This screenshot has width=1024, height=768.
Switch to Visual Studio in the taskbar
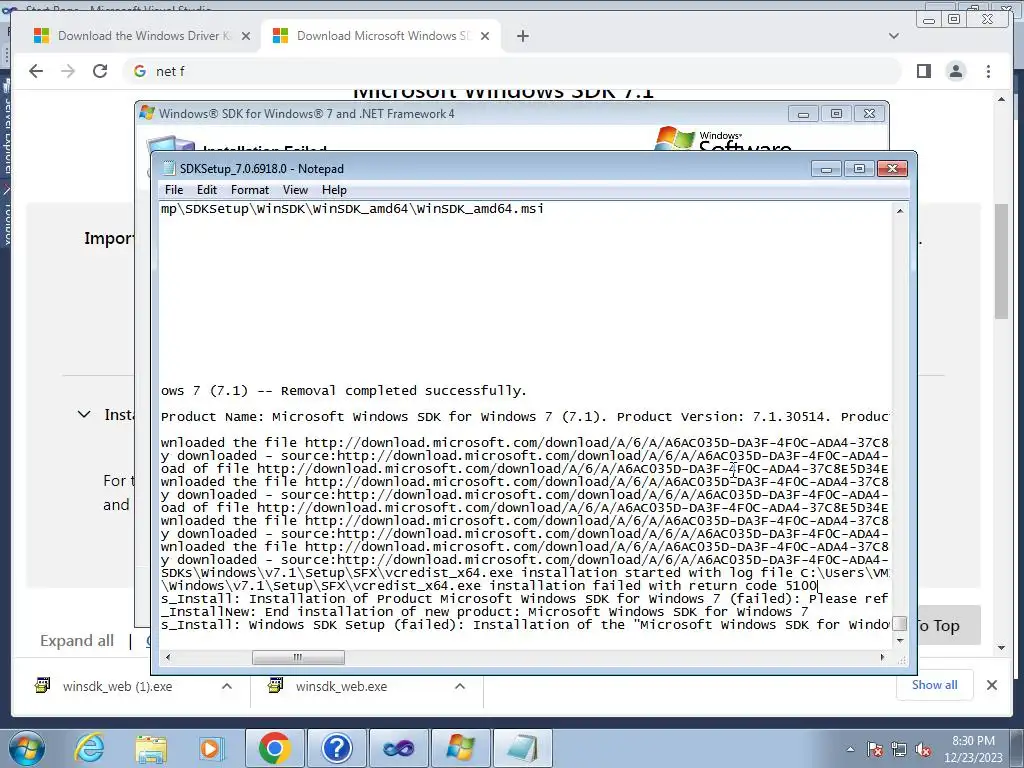(398, 748)
